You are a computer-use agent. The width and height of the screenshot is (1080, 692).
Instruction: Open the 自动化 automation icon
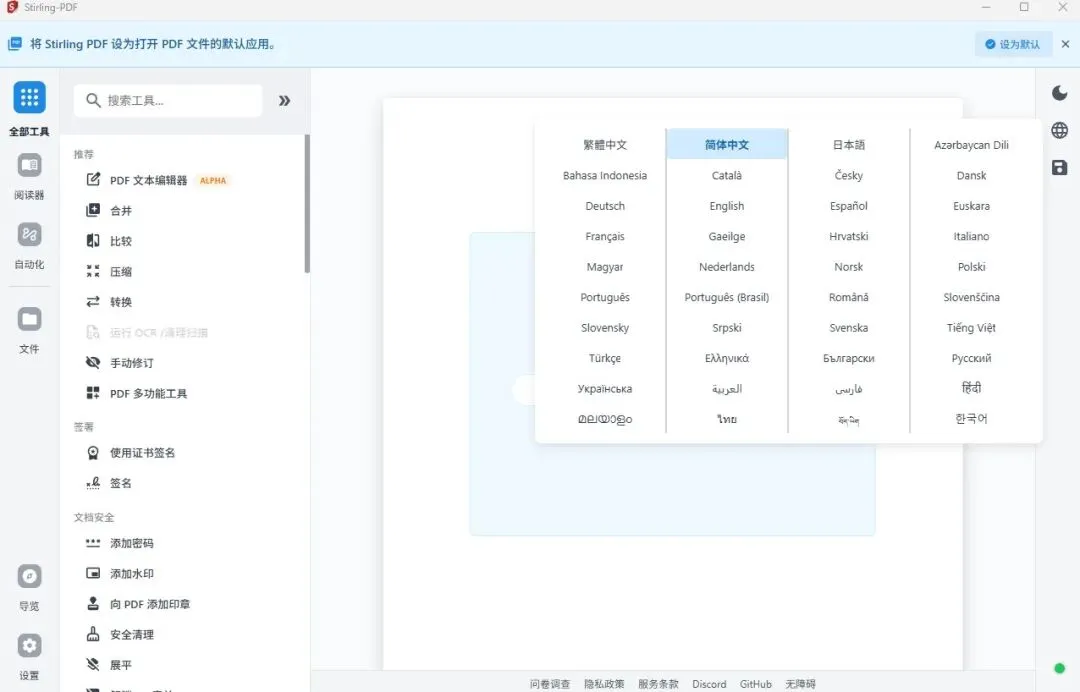point(29,235)
